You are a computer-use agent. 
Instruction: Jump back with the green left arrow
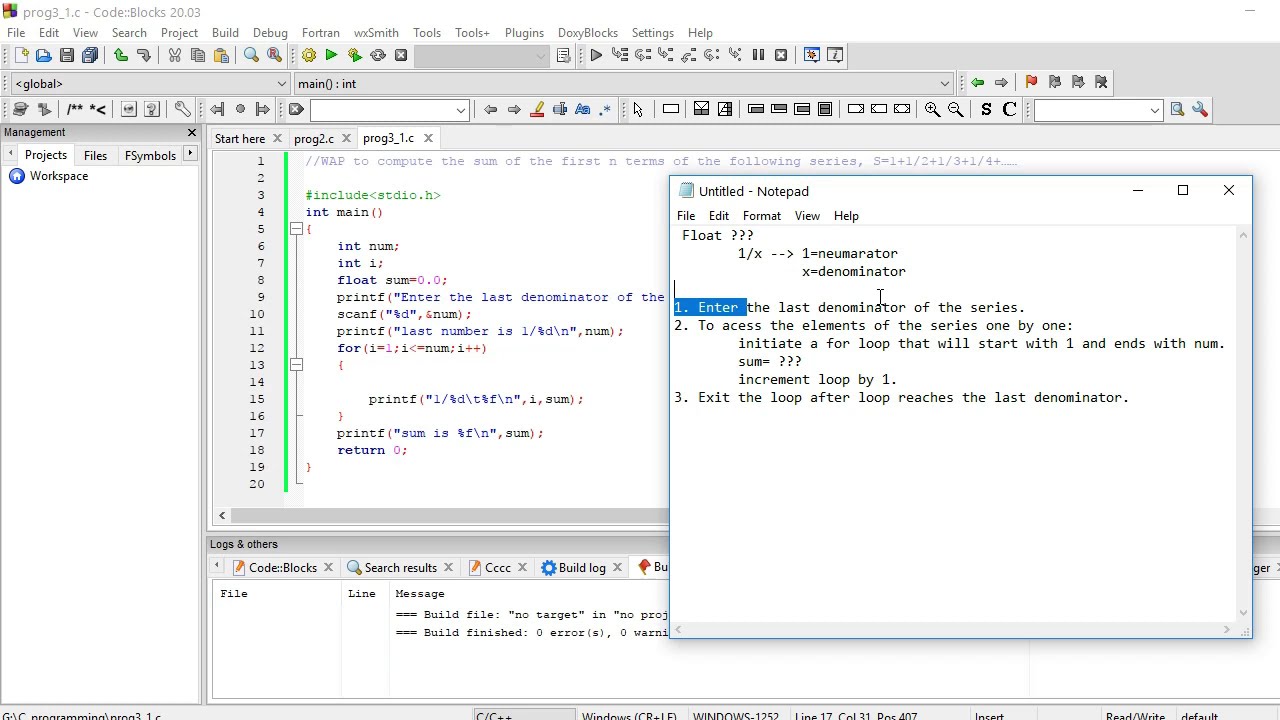click(977, 83)
